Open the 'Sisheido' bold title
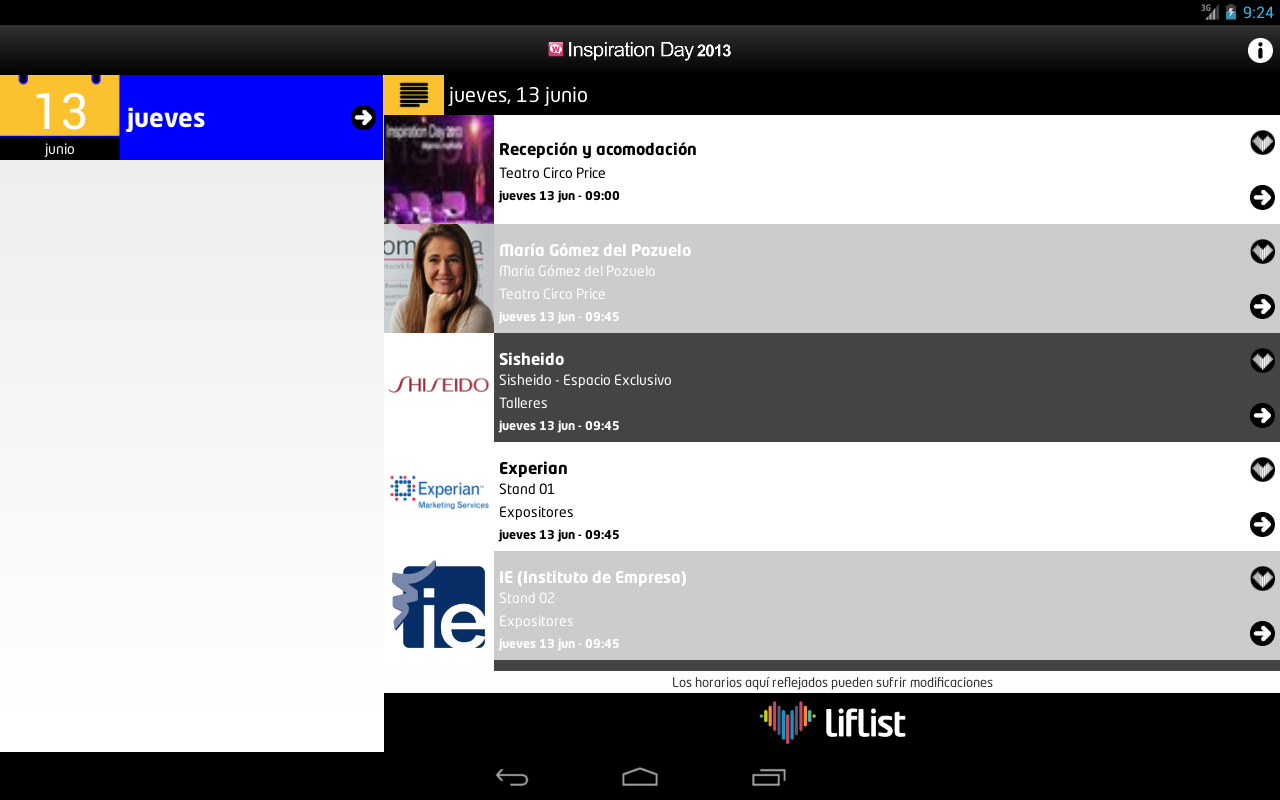This screenshot has width=1280, height=800. [x=531, y=359]
